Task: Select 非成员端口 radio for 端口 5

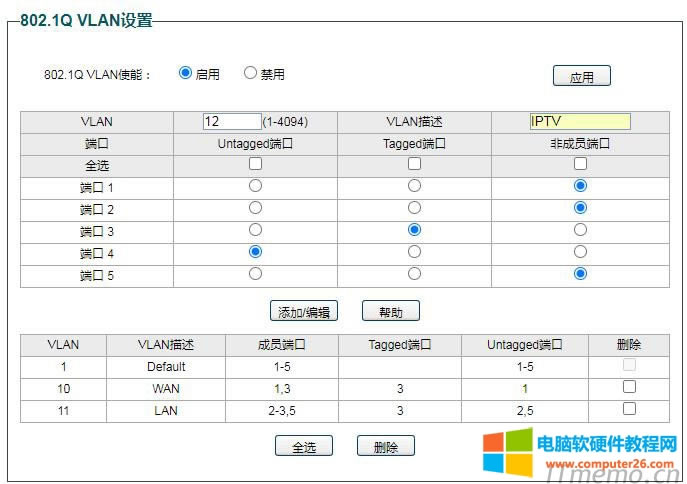Action: click(x=580, y=274)
